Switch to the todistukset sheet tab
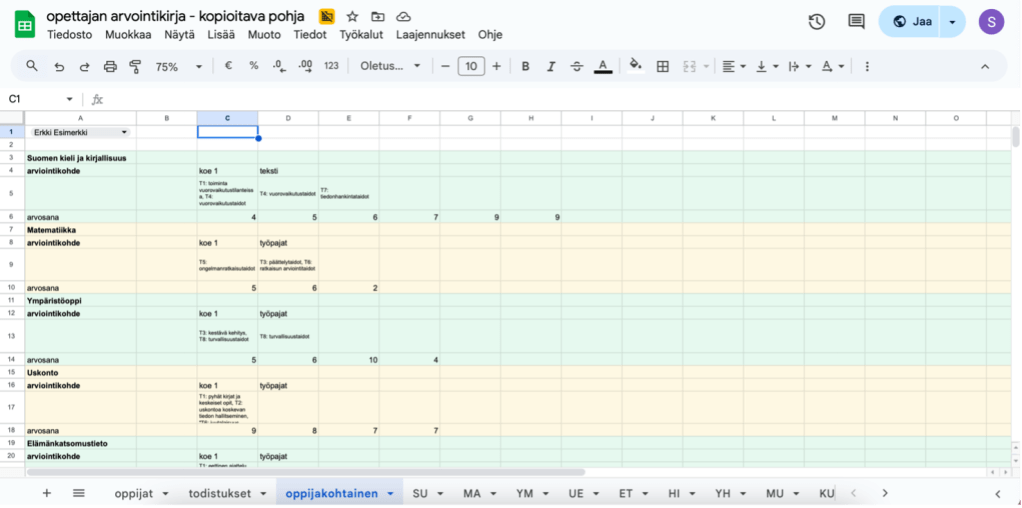Screen dimensions: 1022x508 pos(220,493)
